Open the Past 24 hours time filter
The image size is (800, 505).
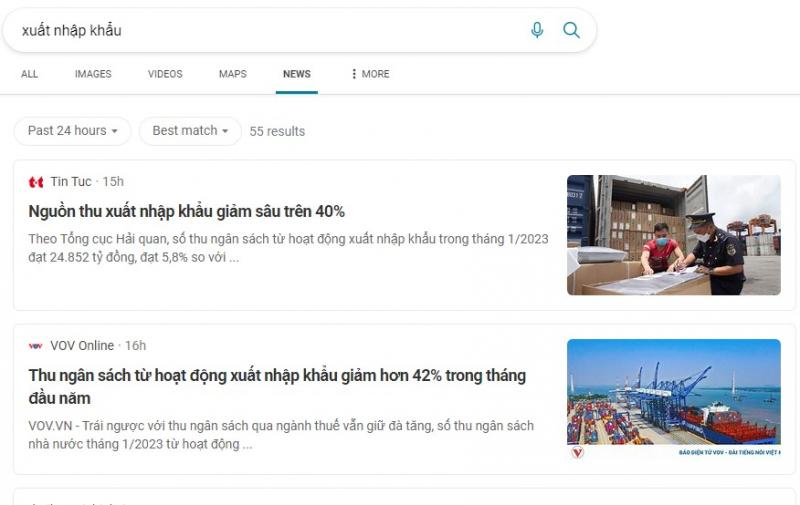(72, 131)
